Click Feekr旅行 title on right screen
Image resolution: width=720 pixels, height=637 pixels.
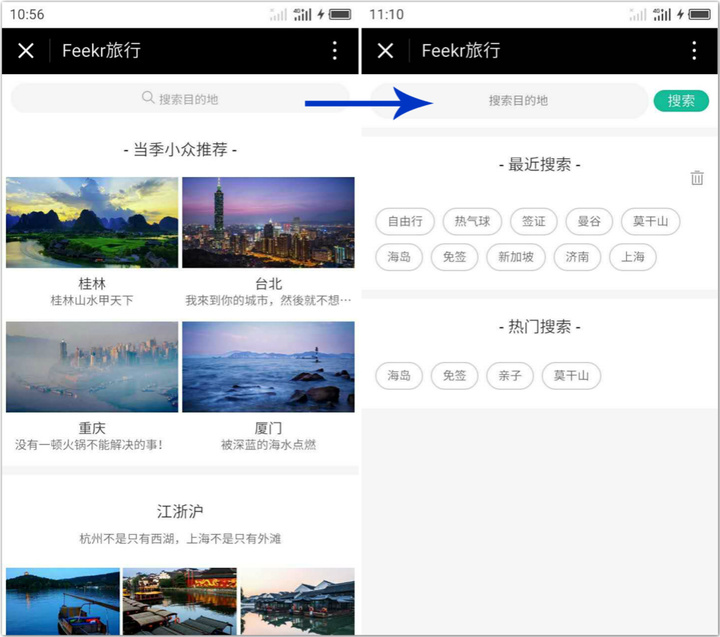(x=461, y=51)
